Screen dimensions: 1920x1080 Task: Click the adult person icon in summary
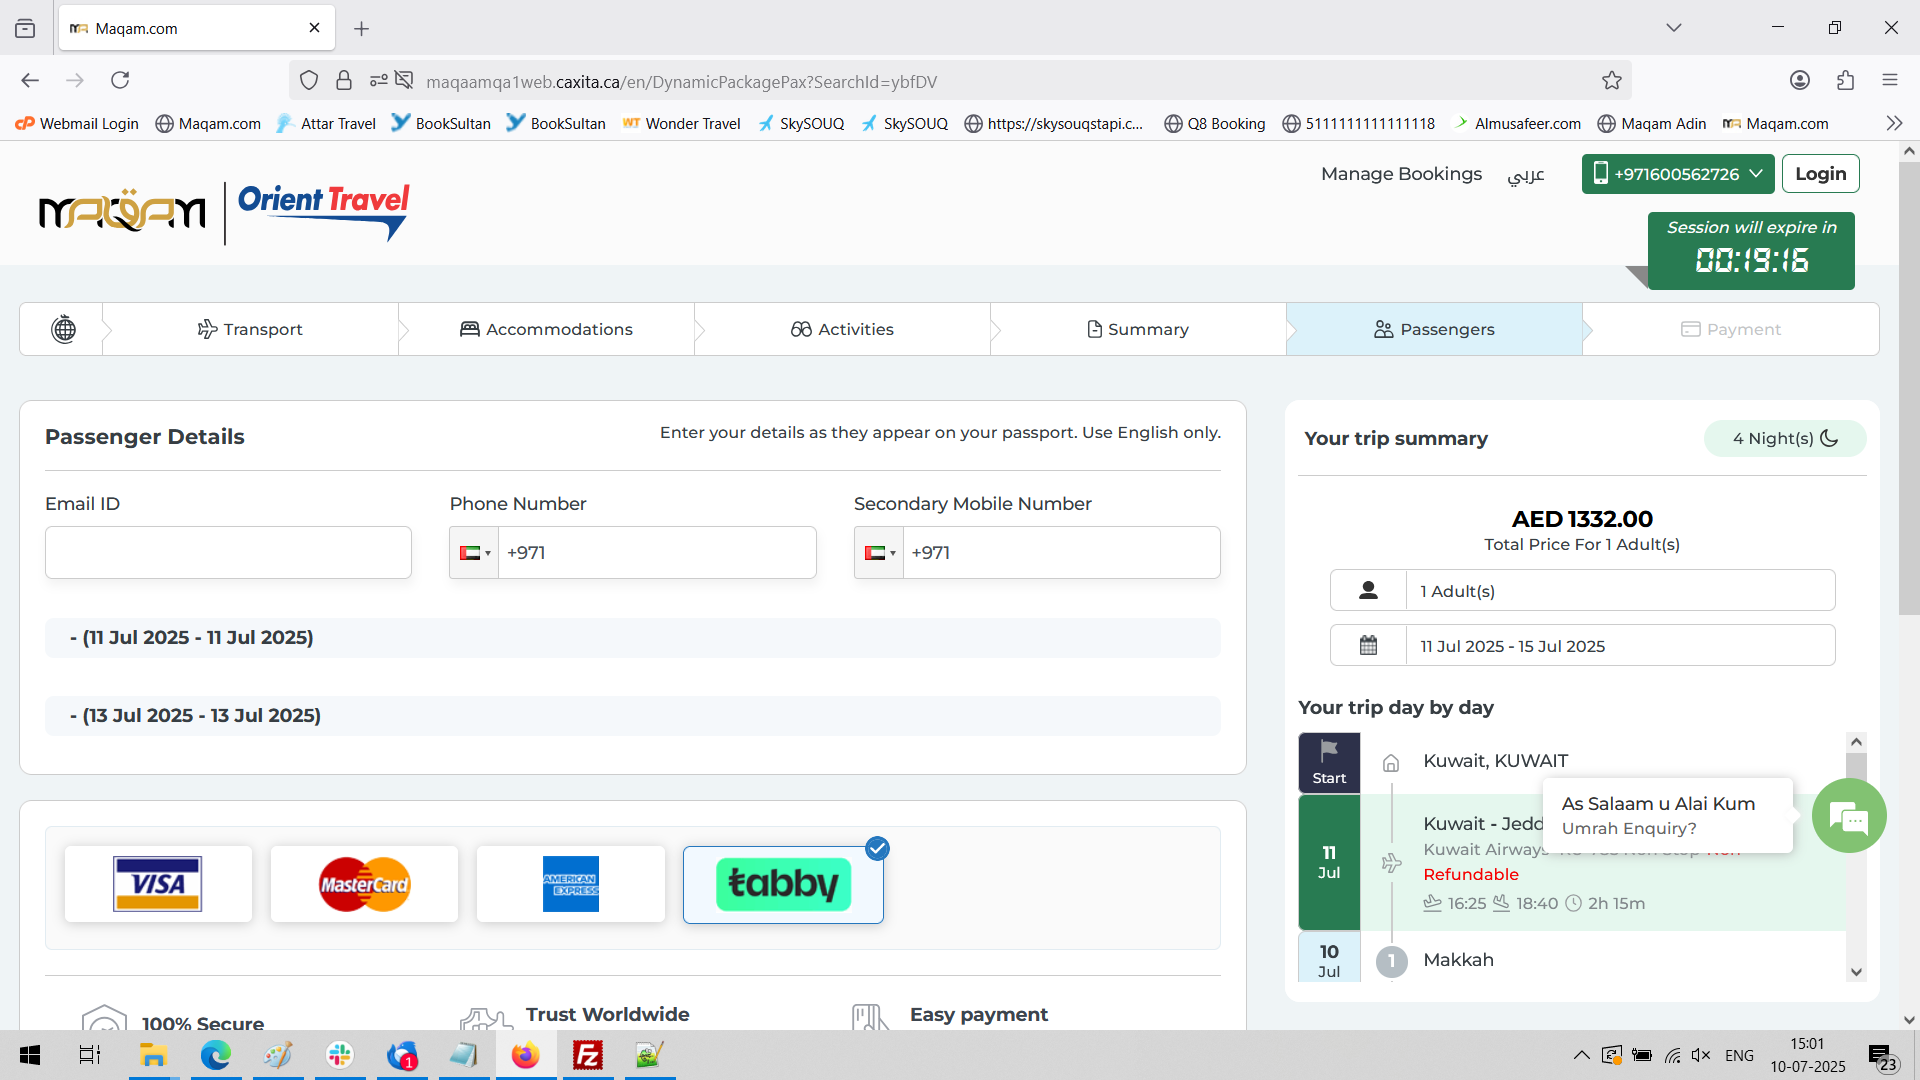(x=1368, y=591)
